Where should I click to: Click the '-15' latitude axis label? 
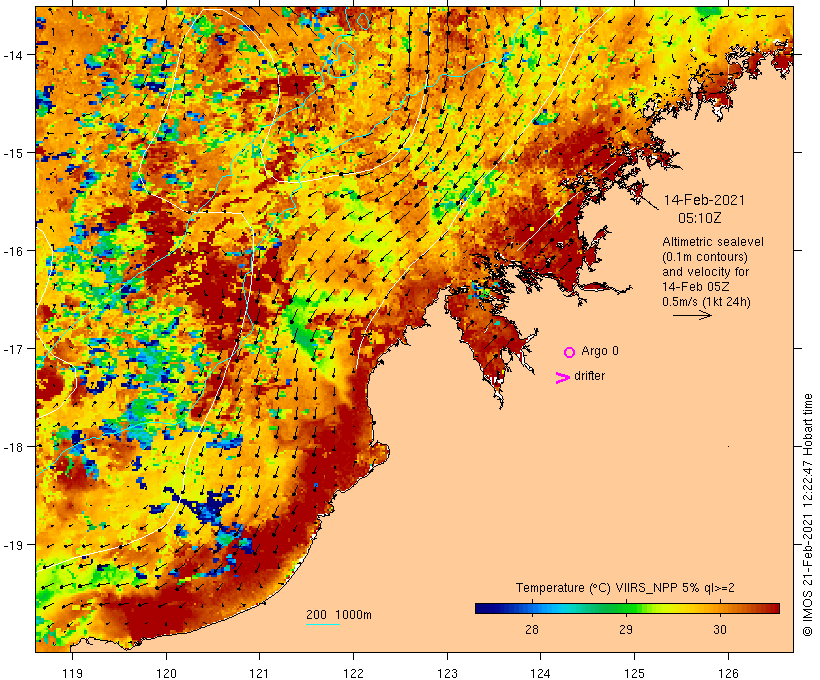12,153
